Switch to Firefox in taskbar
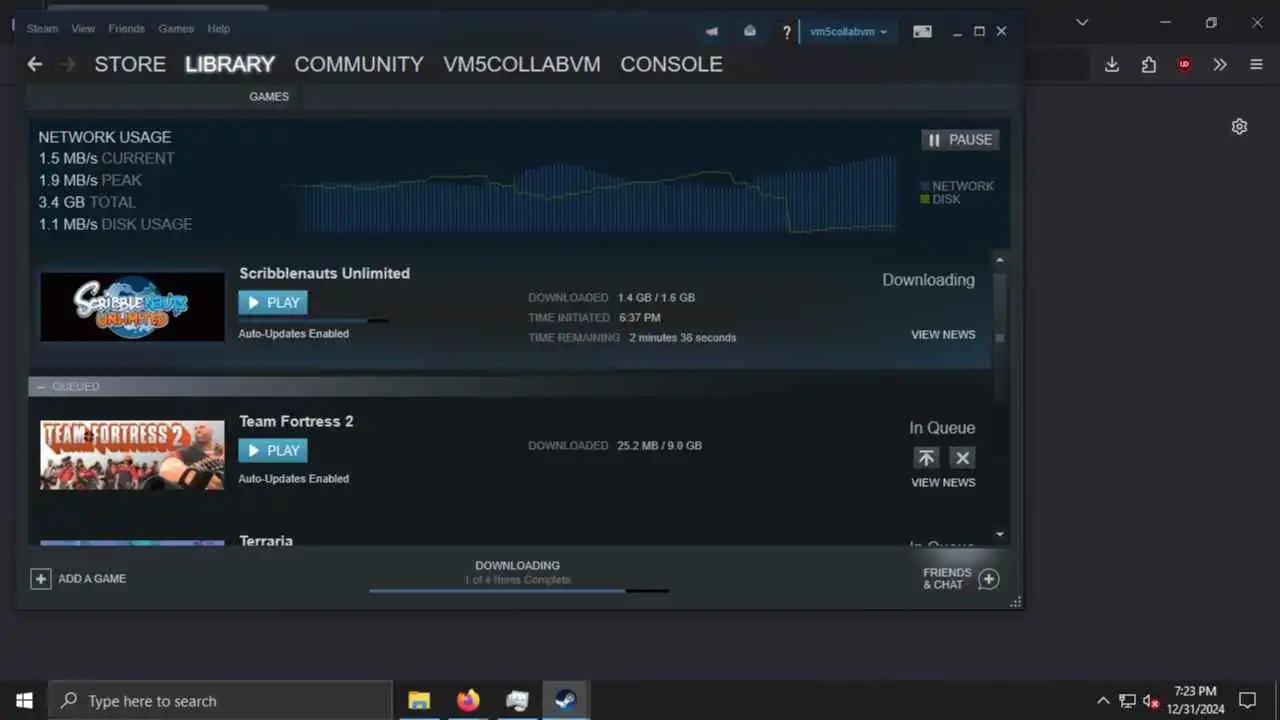The width and height of the screenshot is (1280, 720). click(x=468, y=700)
